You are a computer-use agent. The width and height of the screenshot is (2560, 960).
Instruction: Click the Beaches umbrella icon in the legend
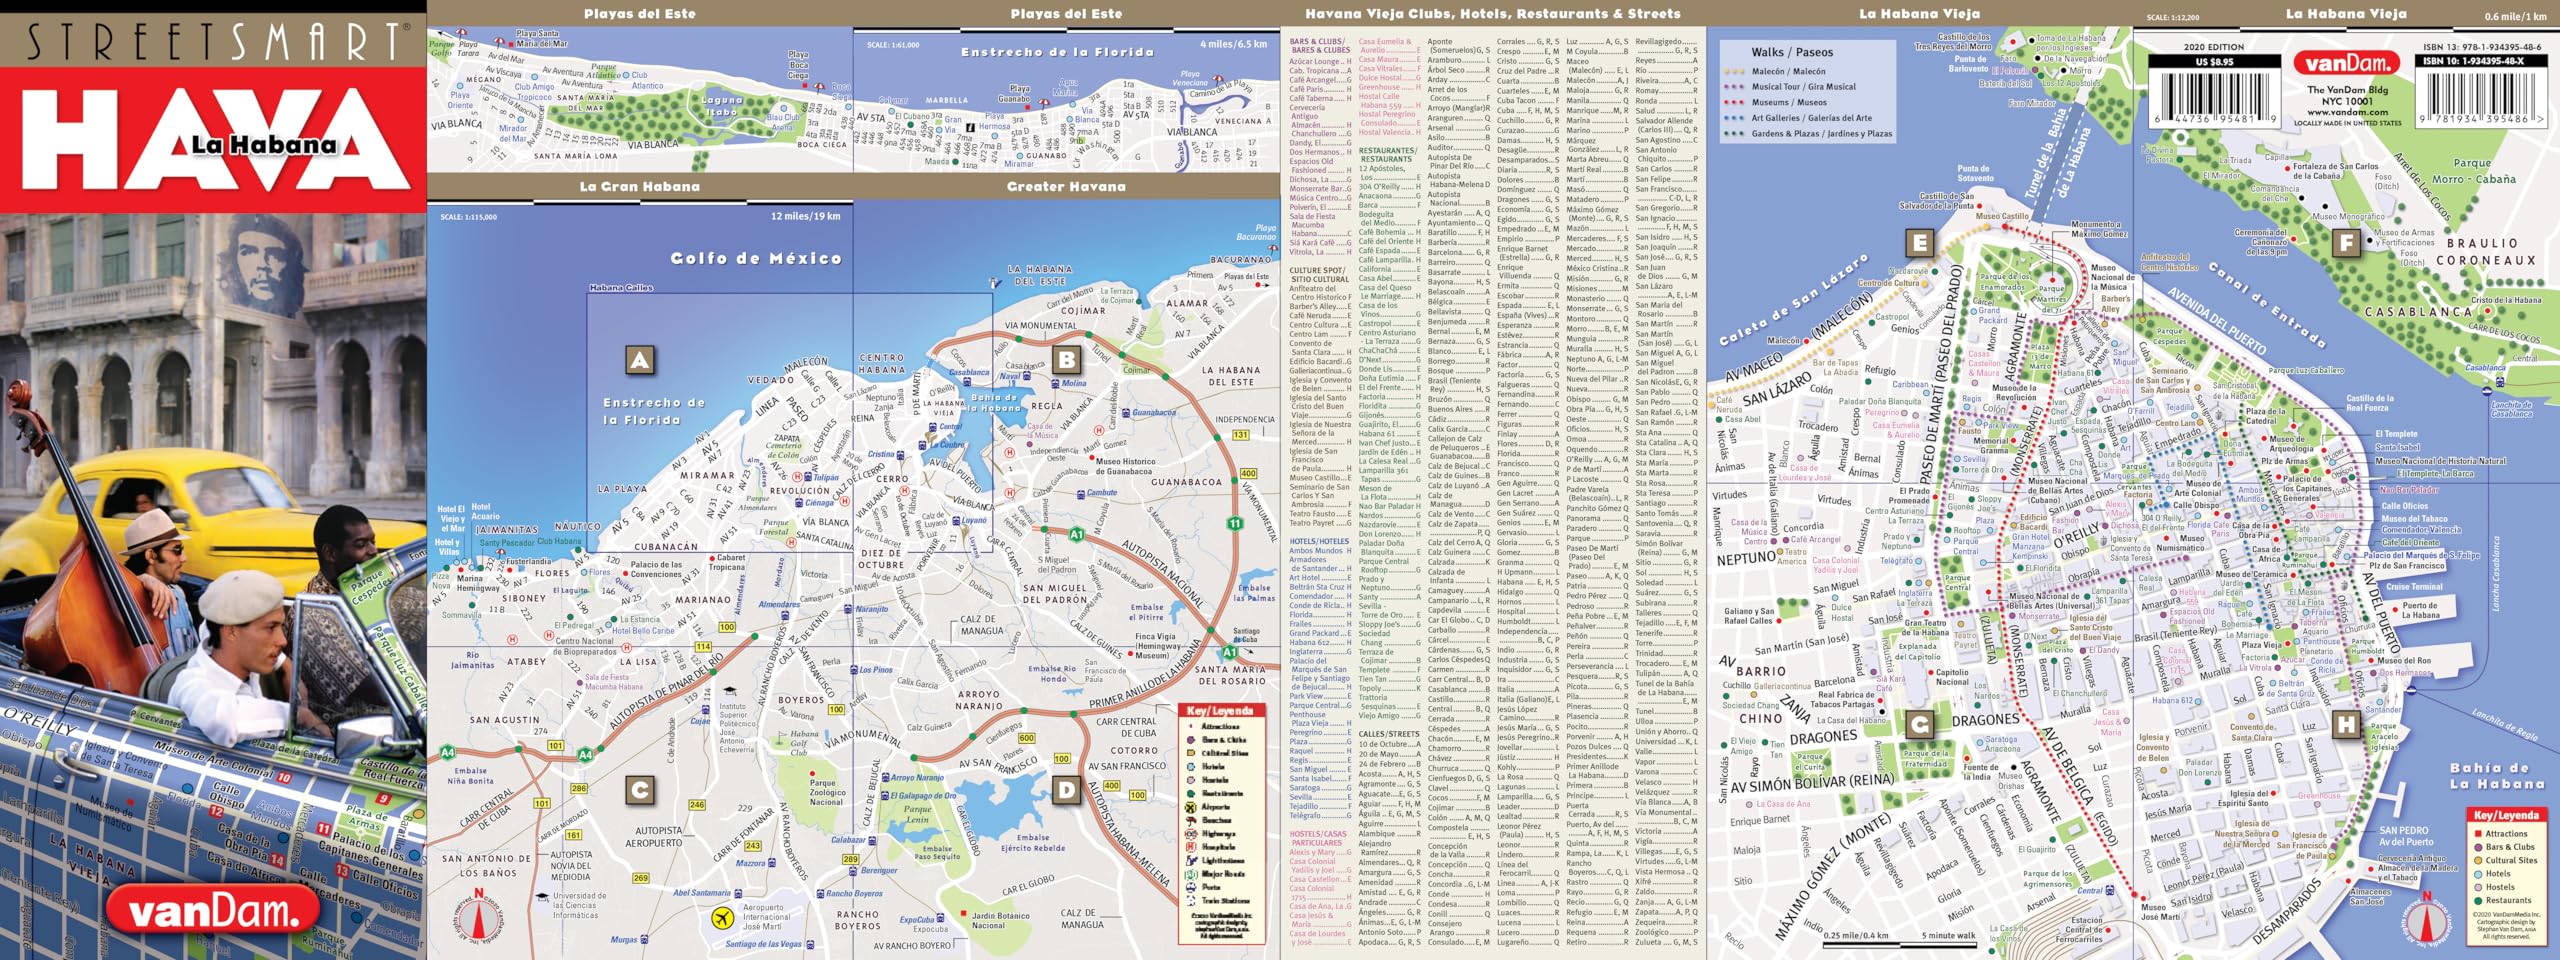pyautogui.click(x=1190, y=819)
